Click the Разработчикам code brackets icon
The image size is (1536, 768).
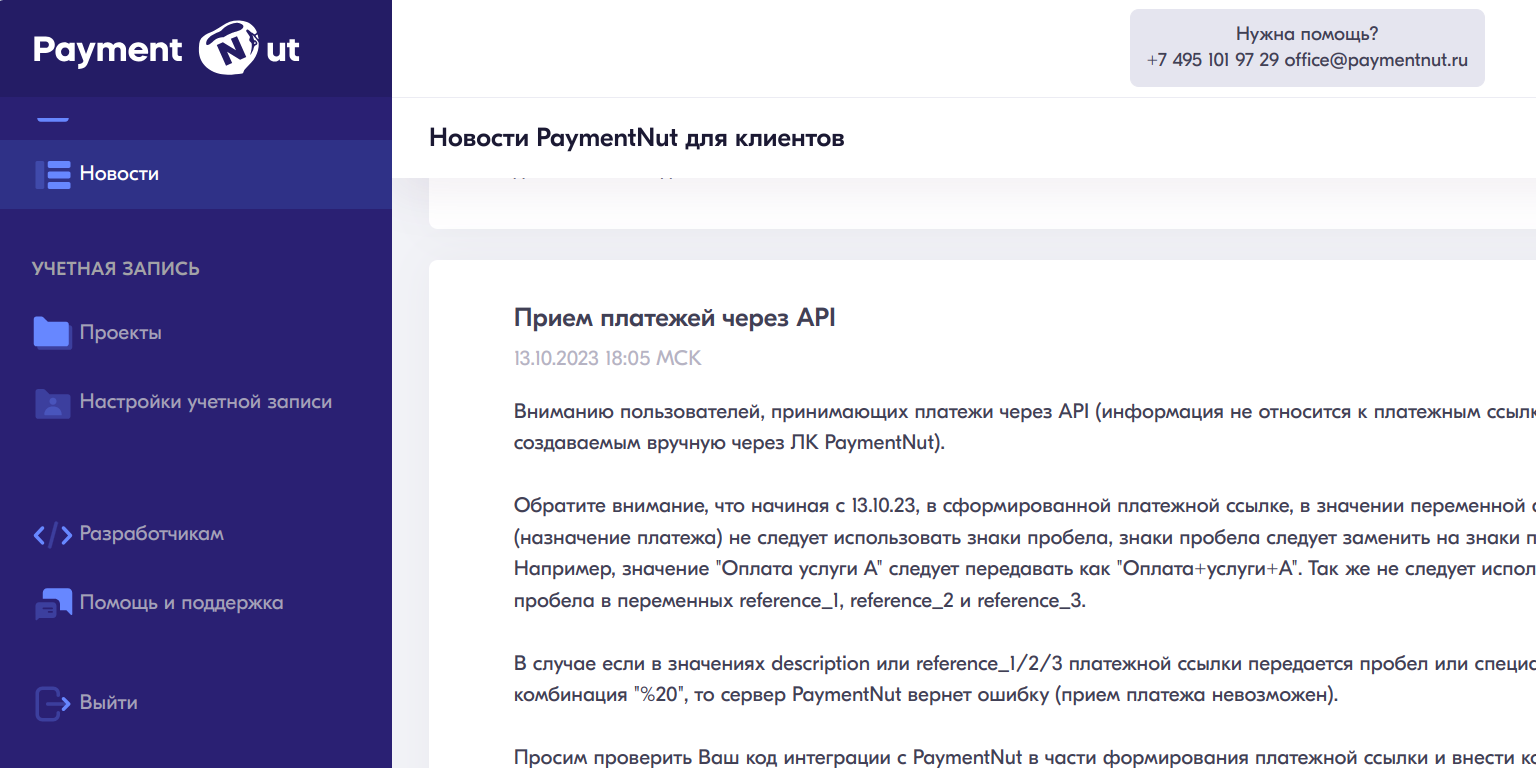tap(52, 535)
